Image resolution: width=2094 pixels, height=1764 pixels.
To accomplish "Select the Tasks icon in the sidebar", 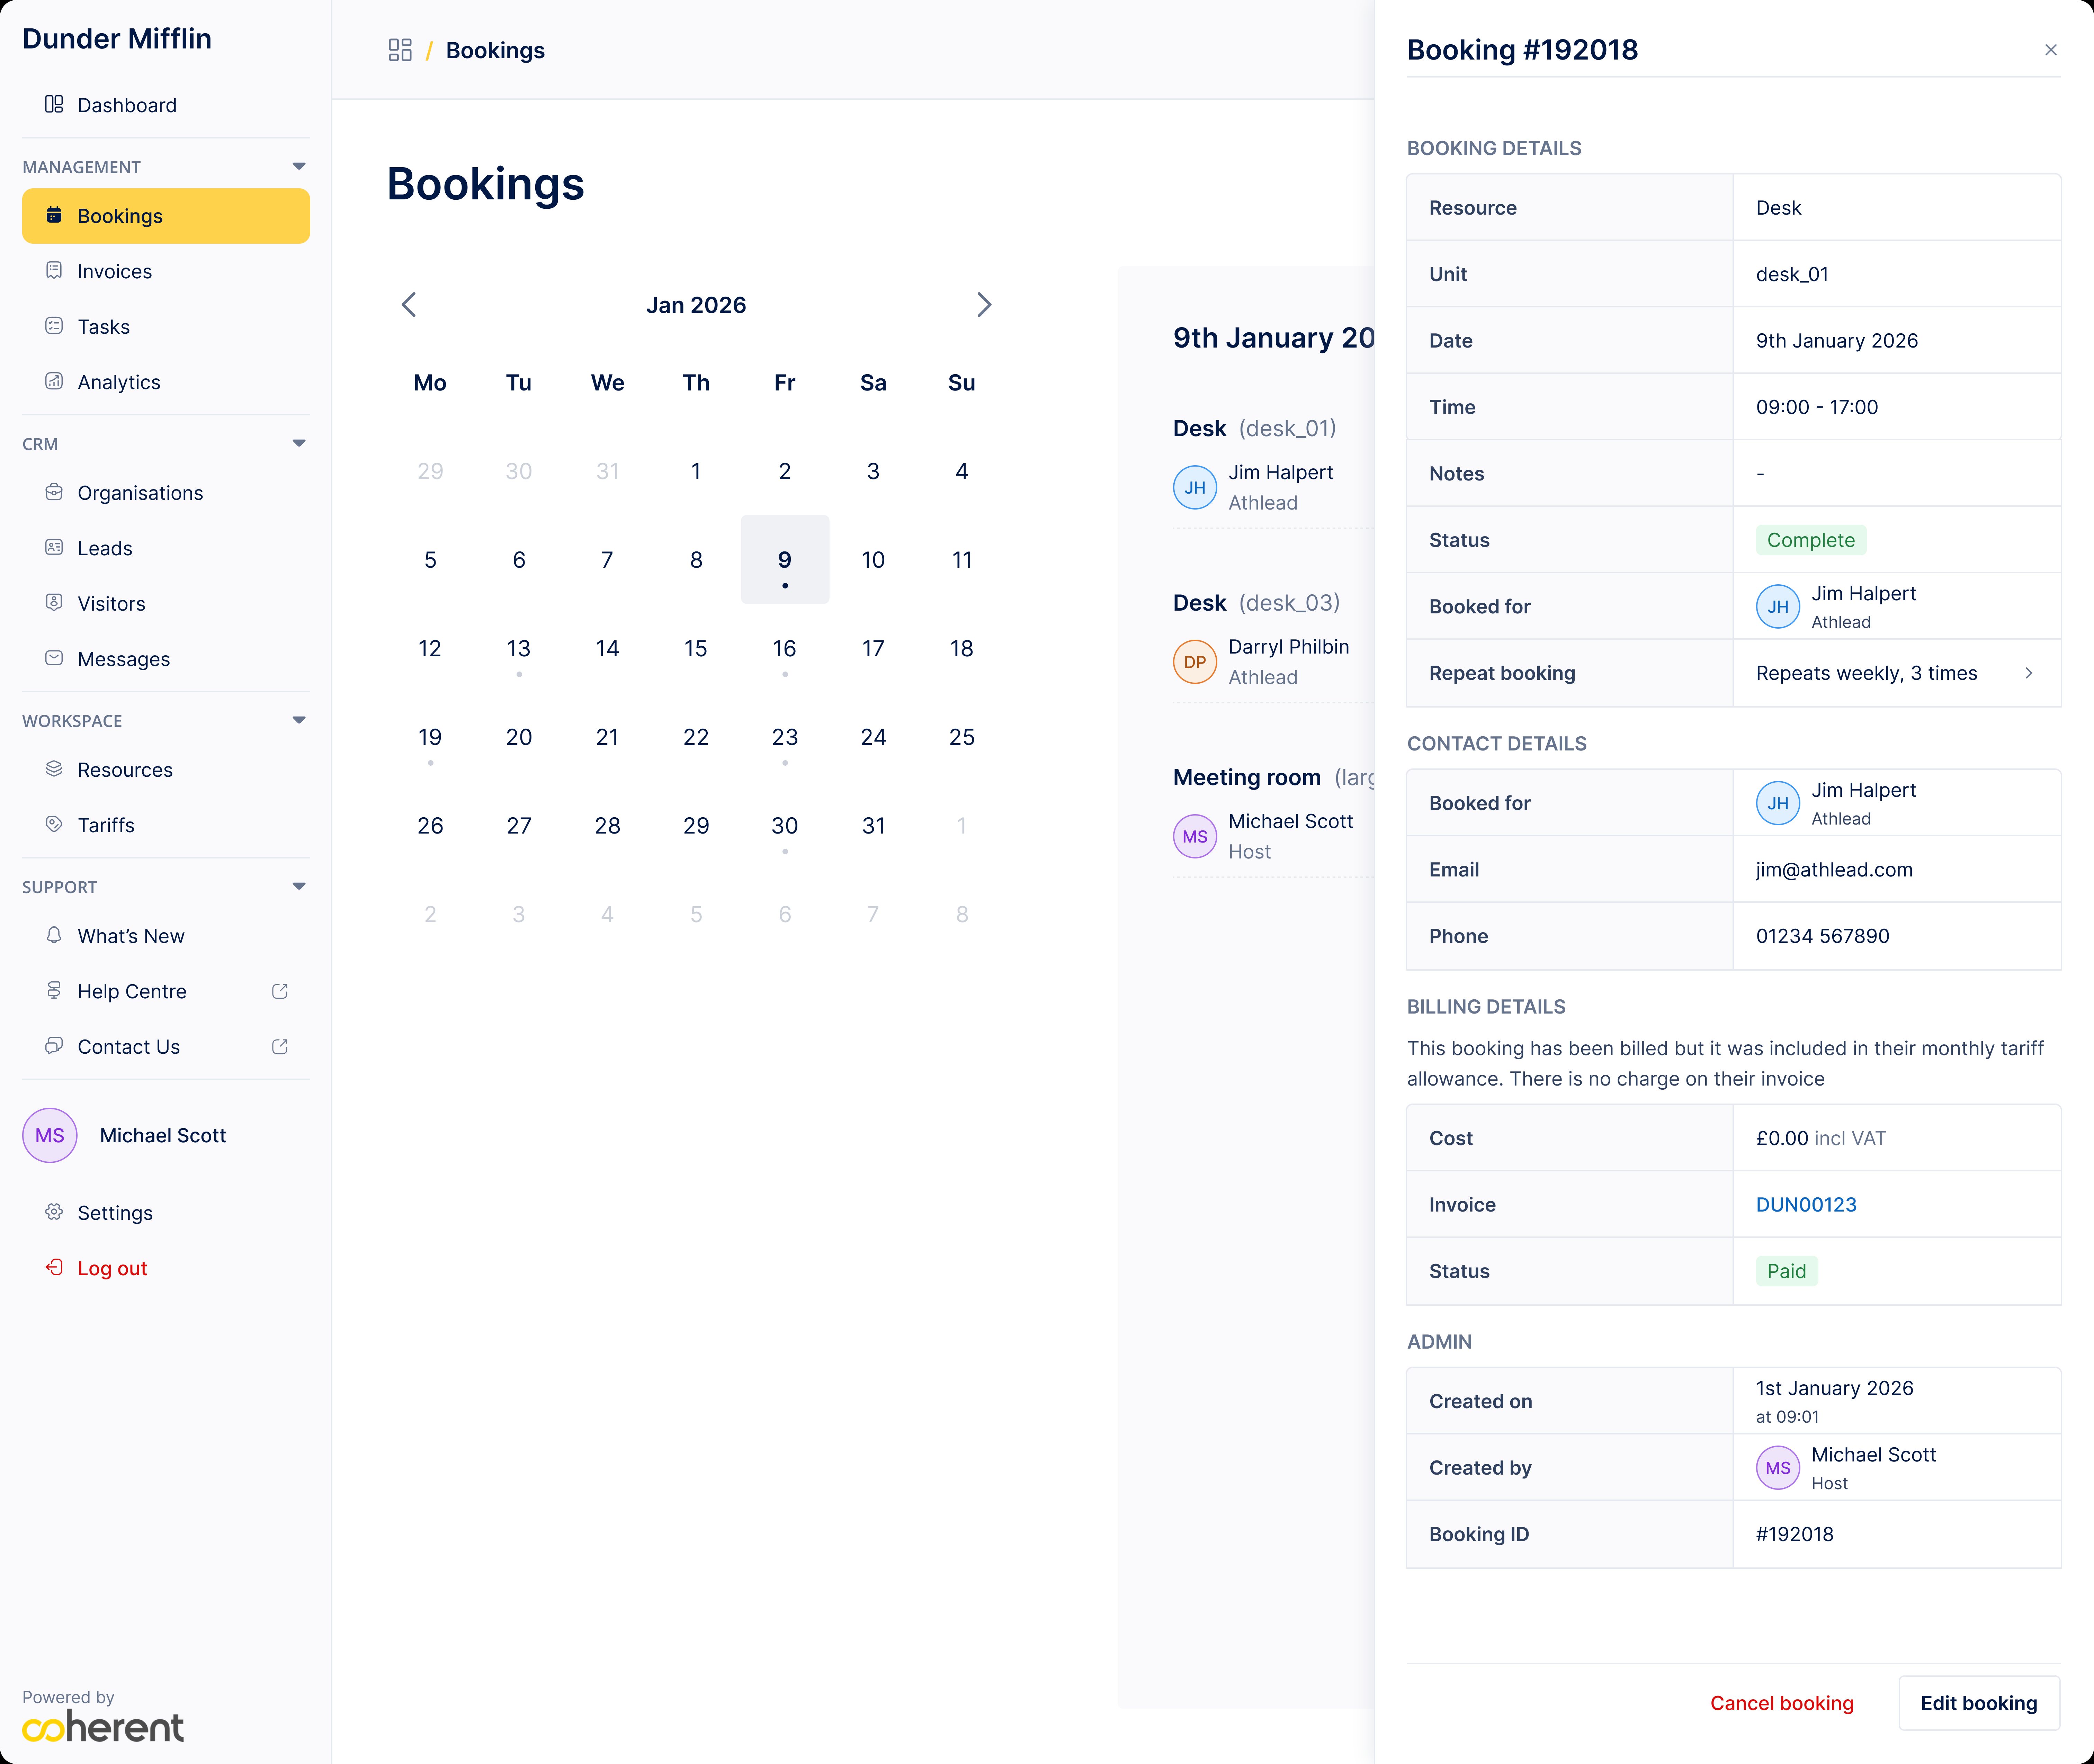I will [x=54, y=326].
